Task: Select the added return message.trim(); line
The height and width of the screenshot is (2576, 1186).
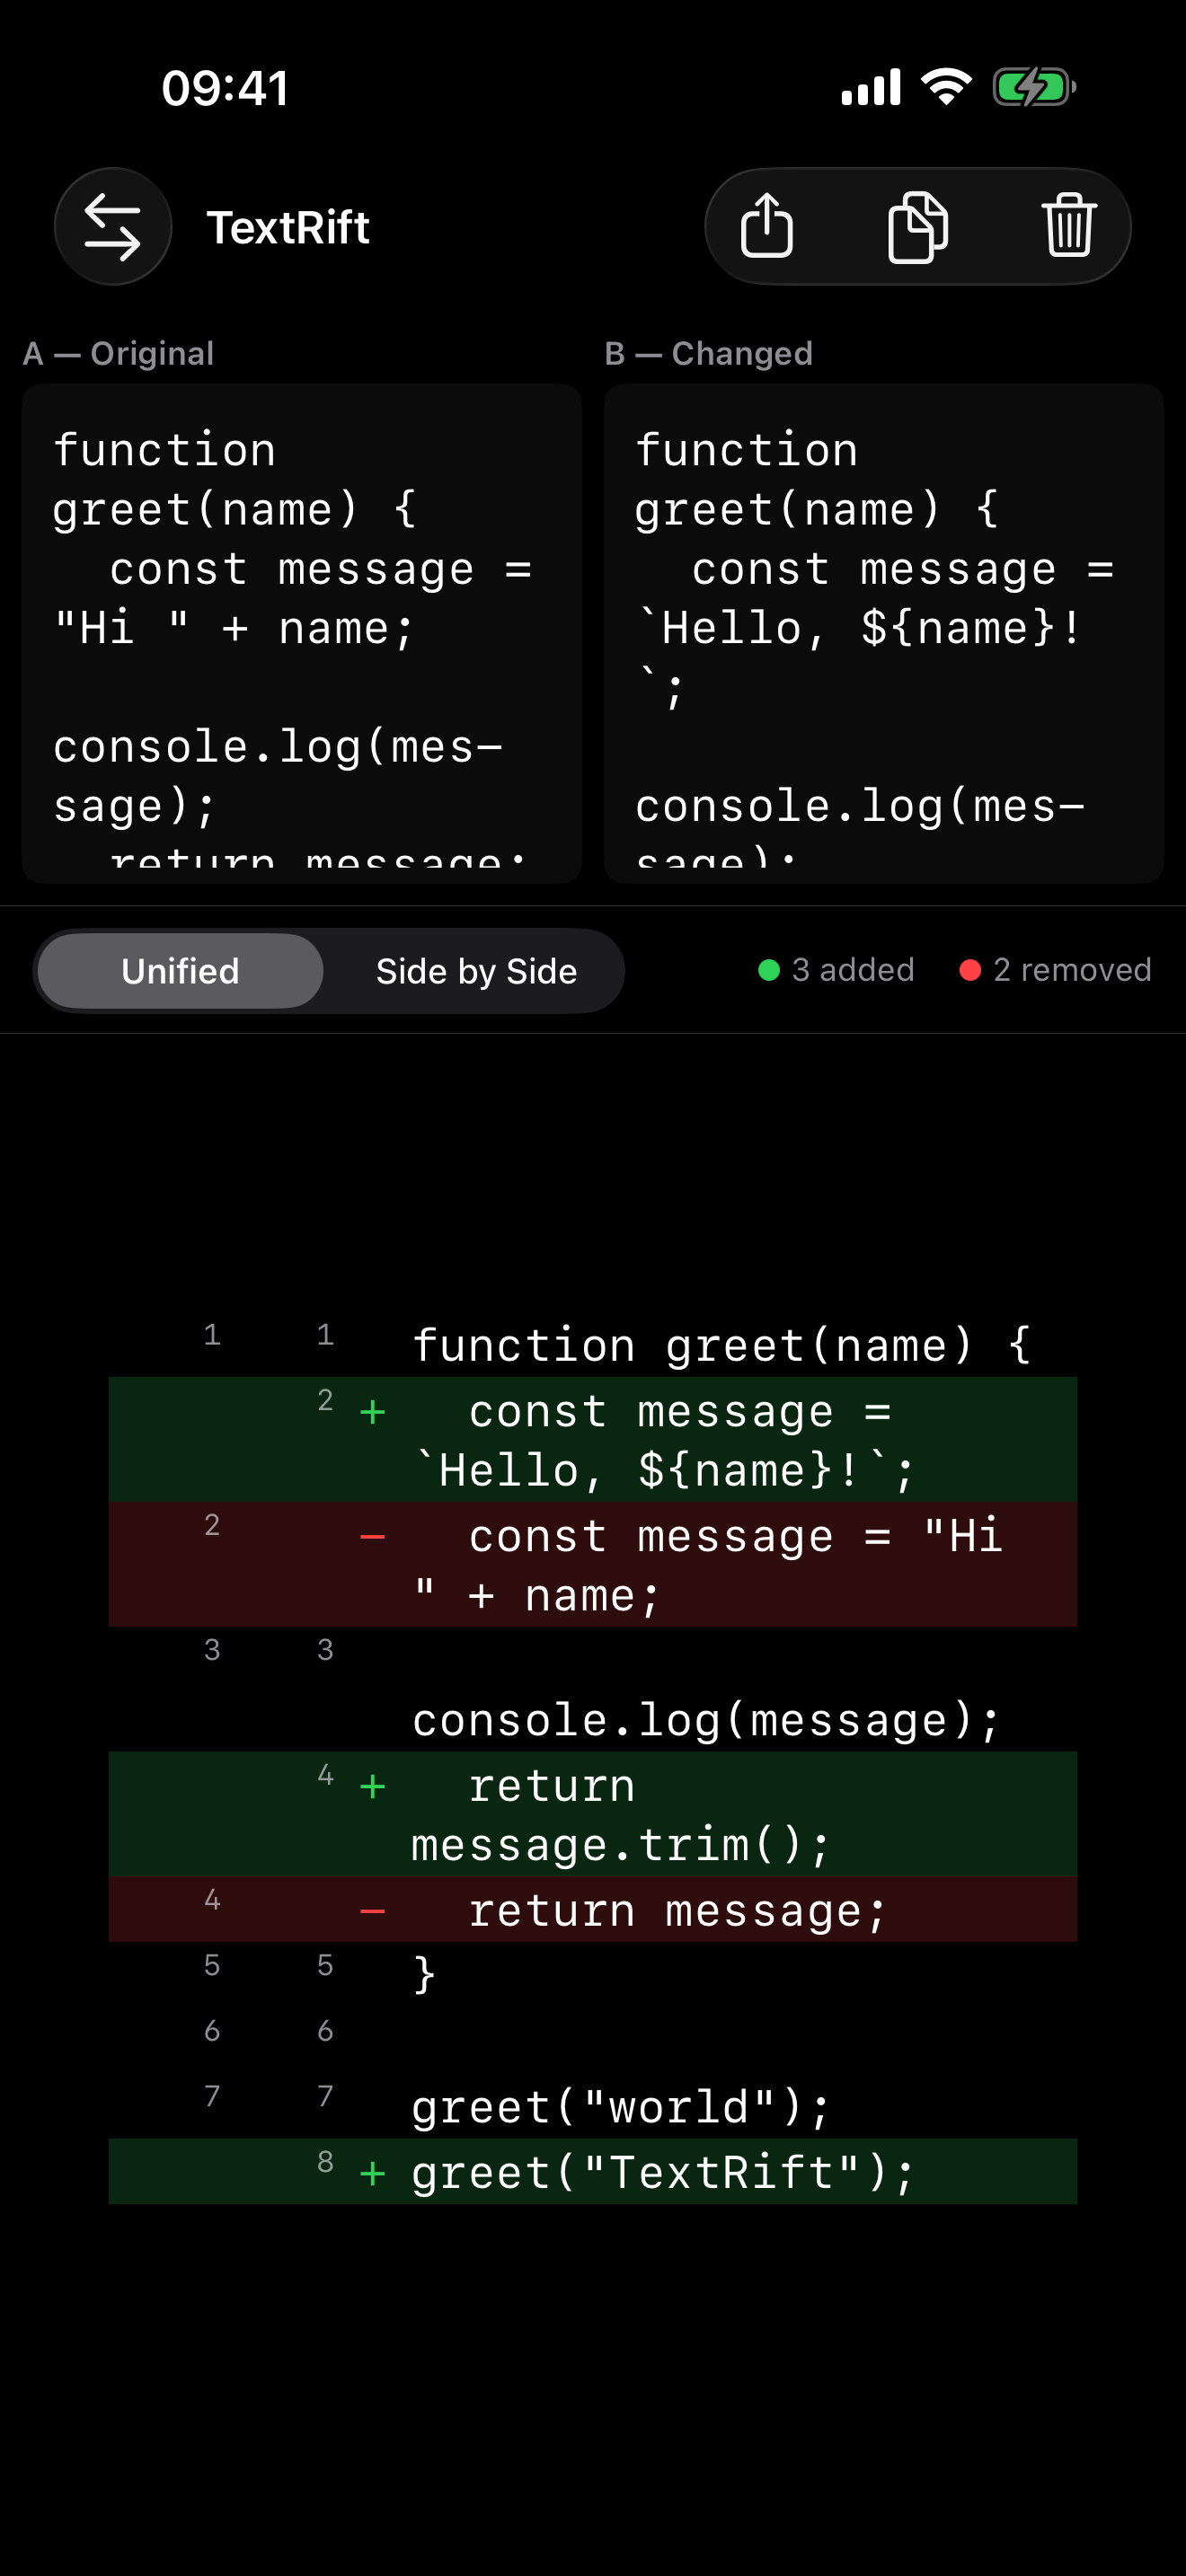Action: 593,1814
